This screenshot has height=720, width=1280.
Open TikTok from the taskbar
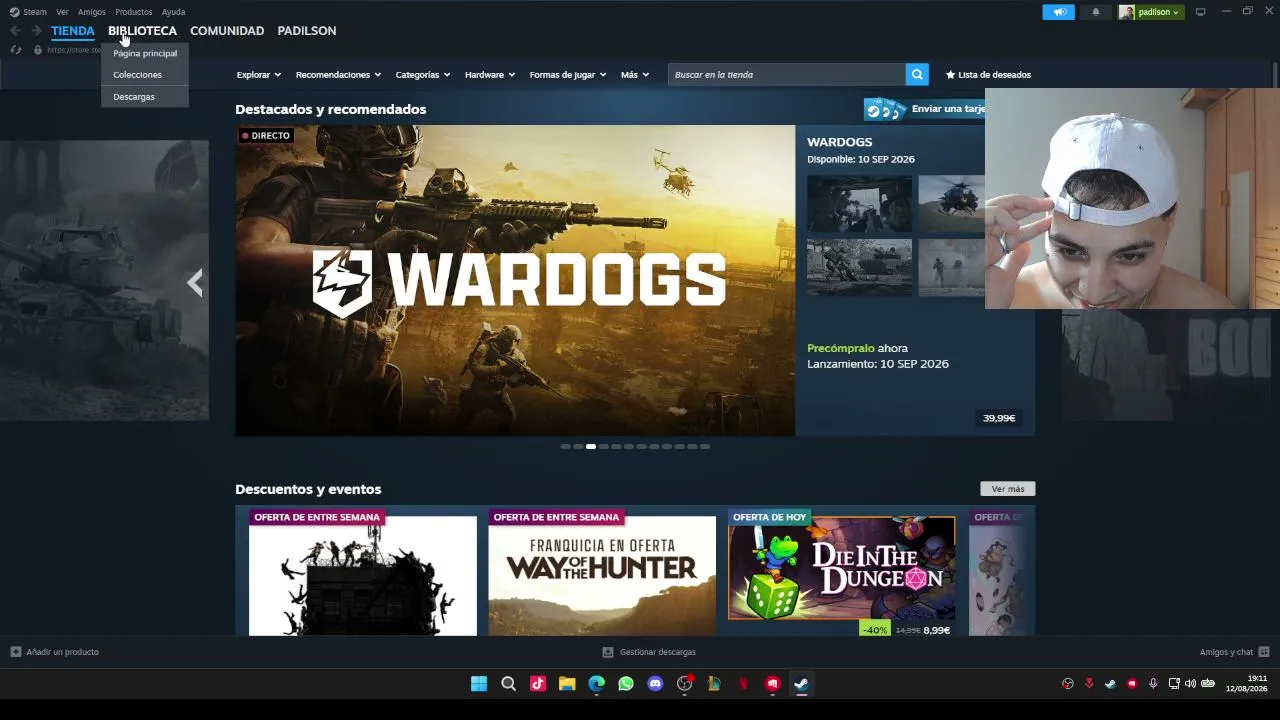coord(538,684)
